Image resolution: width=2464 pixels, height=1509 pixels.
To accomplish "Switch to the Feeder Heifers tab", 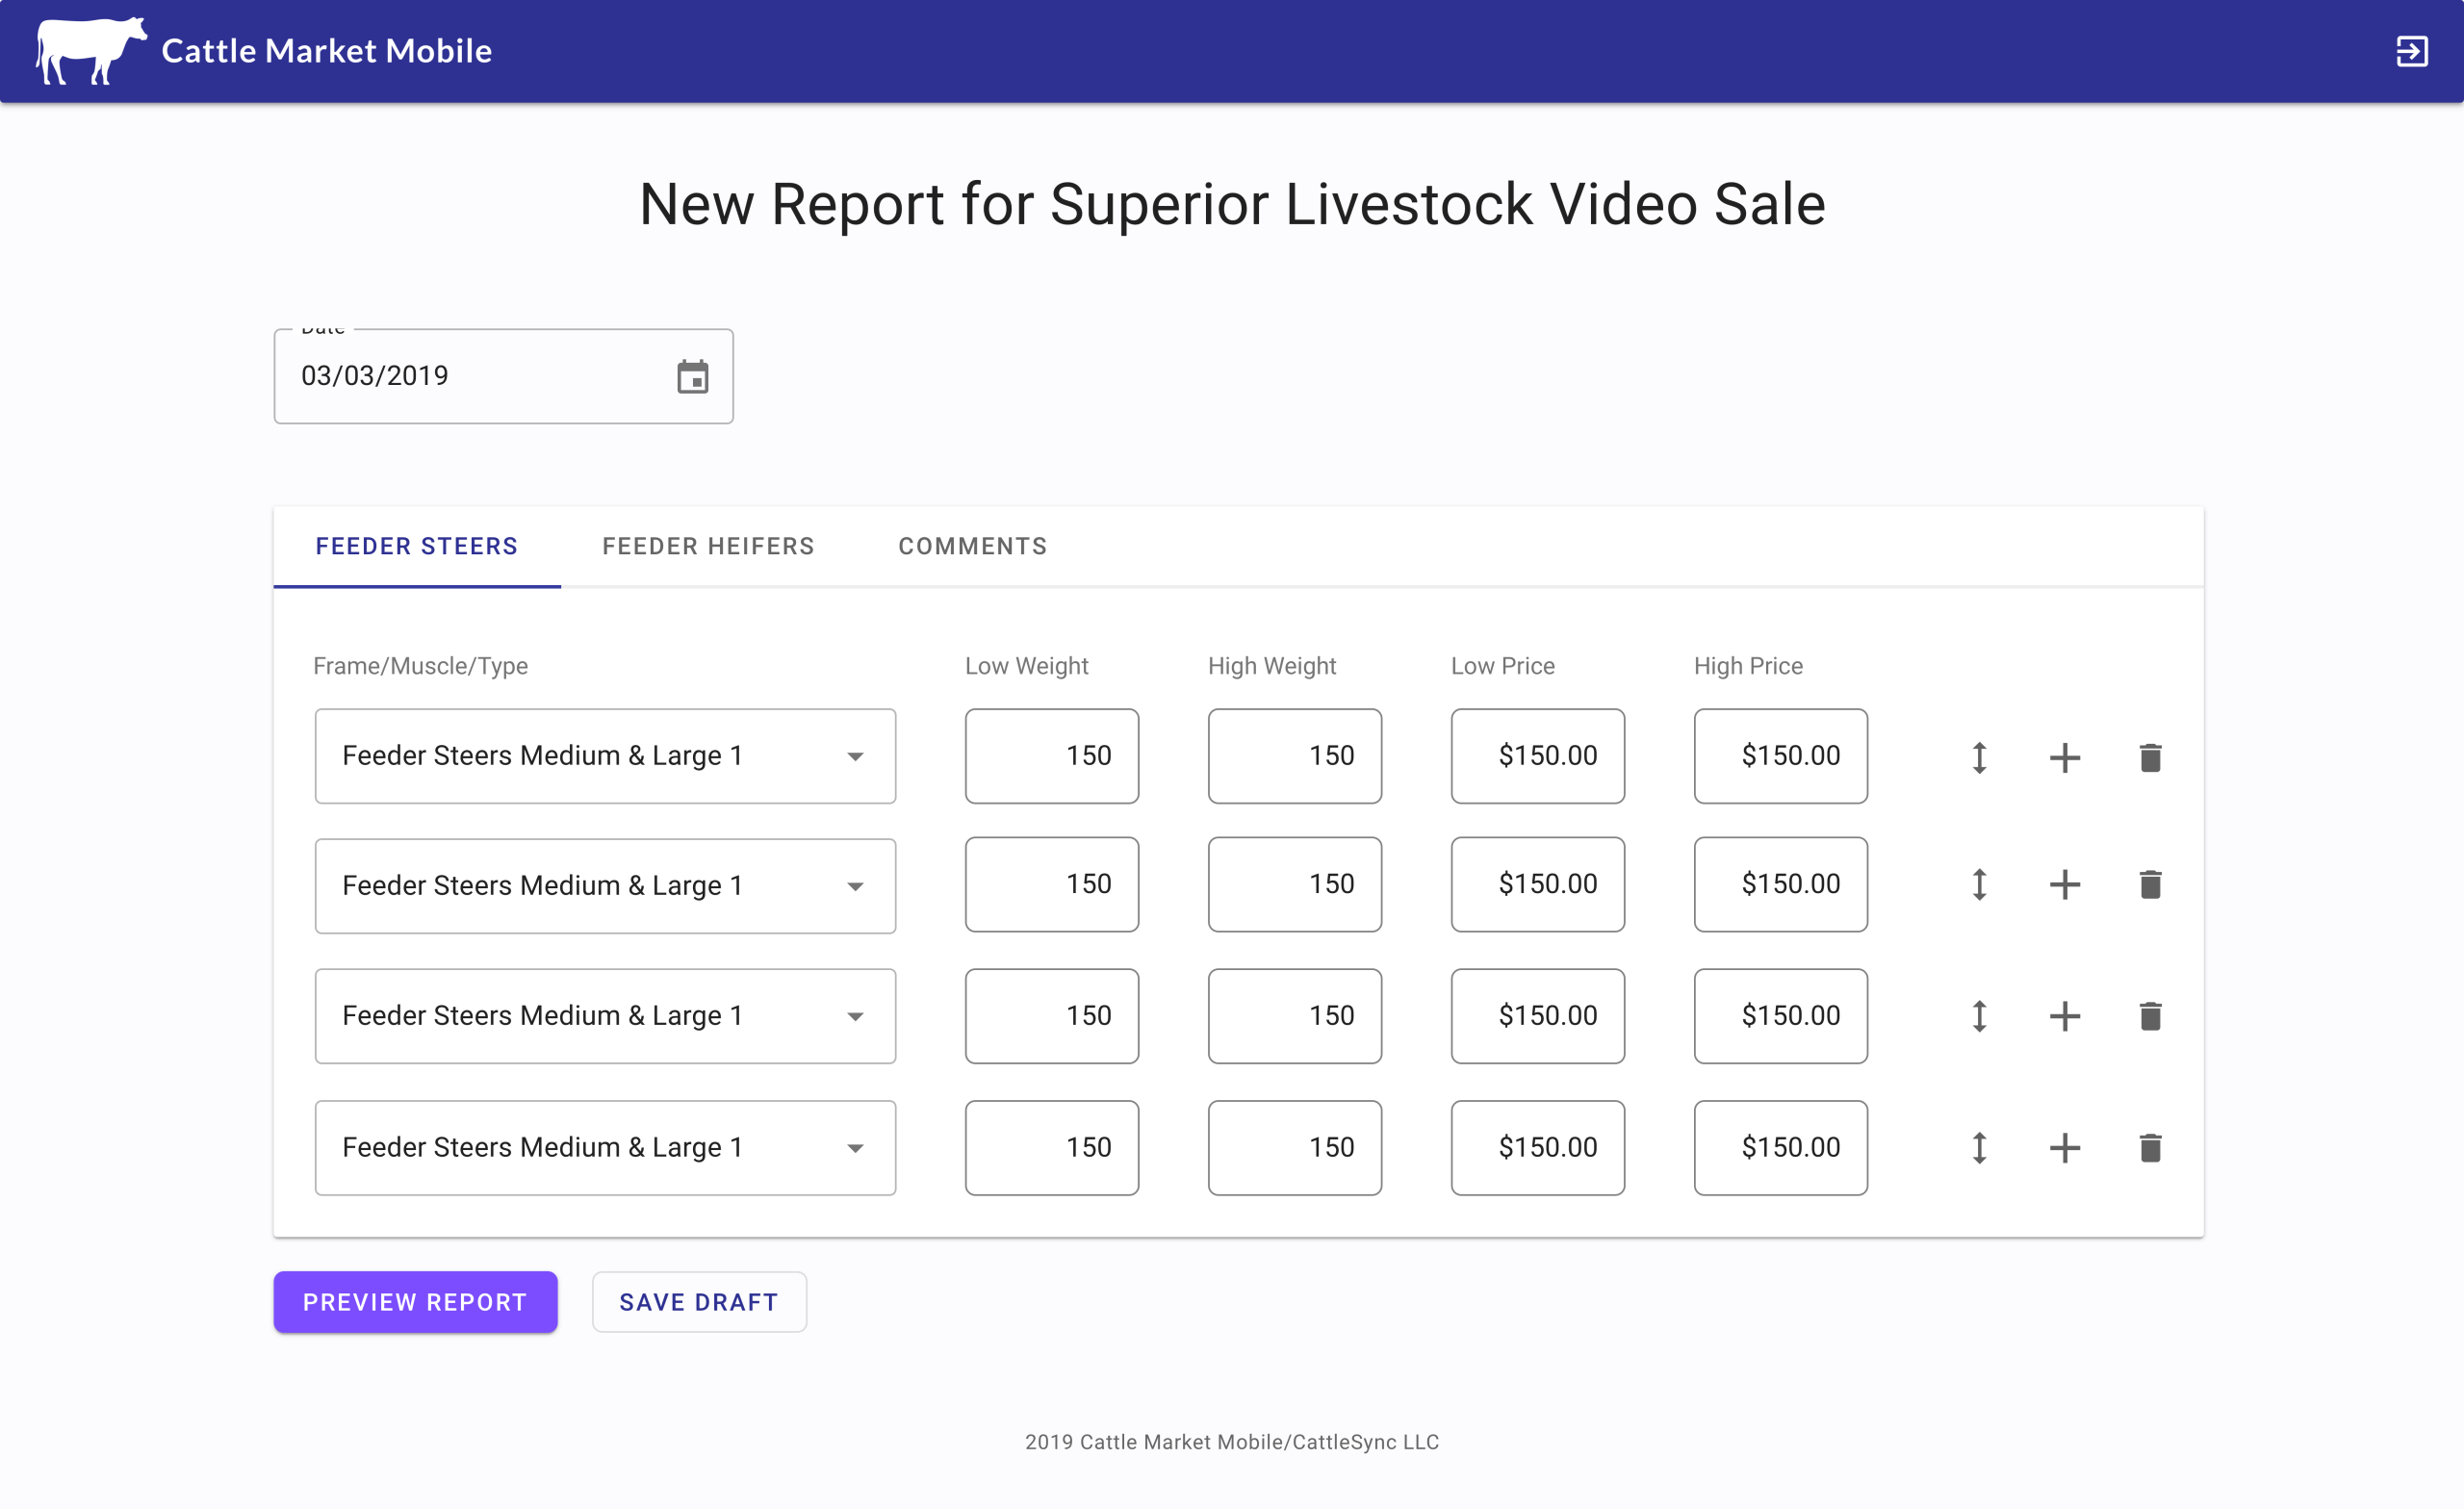I will tap(708, 546).
